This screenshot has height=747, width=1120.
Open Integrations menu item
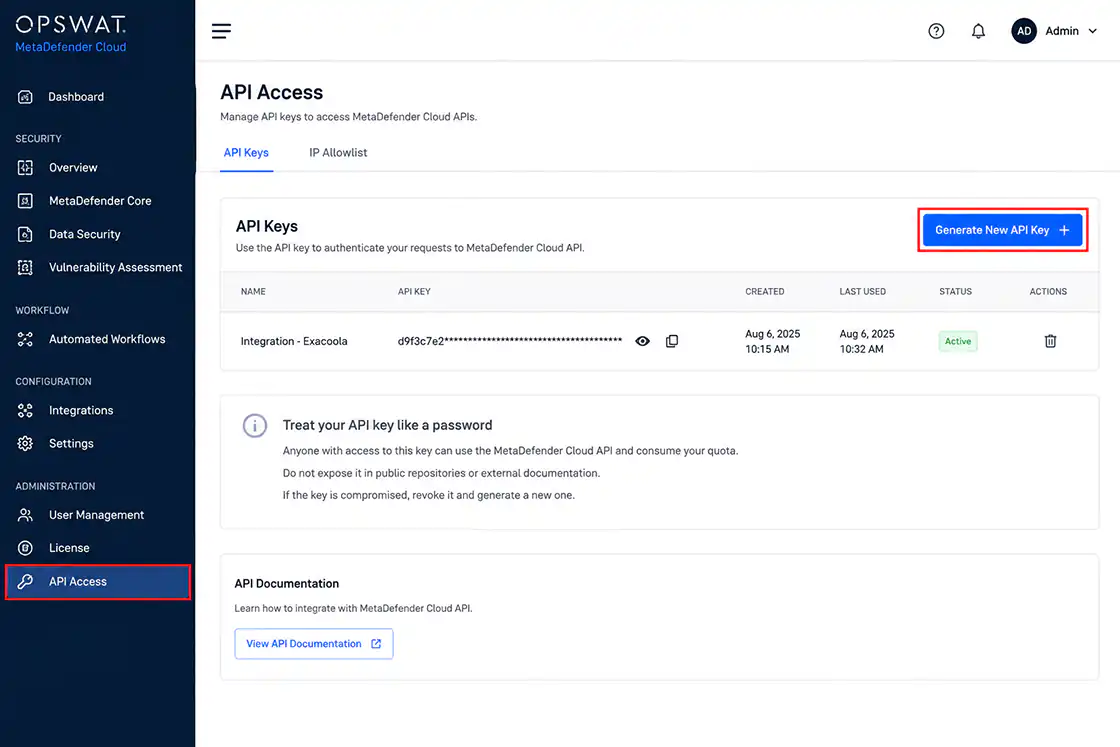(81, 411)
